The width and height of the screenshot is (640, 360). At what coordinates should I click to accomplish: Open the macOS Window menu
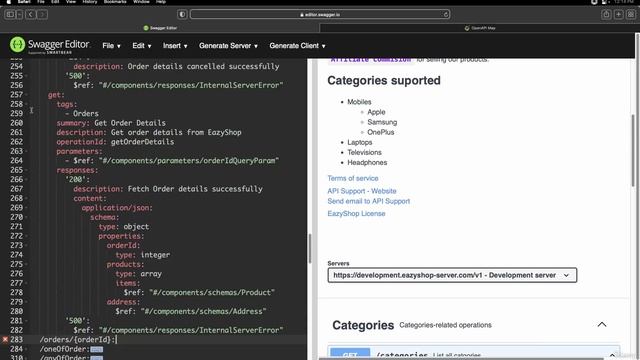tap(141, 2)
